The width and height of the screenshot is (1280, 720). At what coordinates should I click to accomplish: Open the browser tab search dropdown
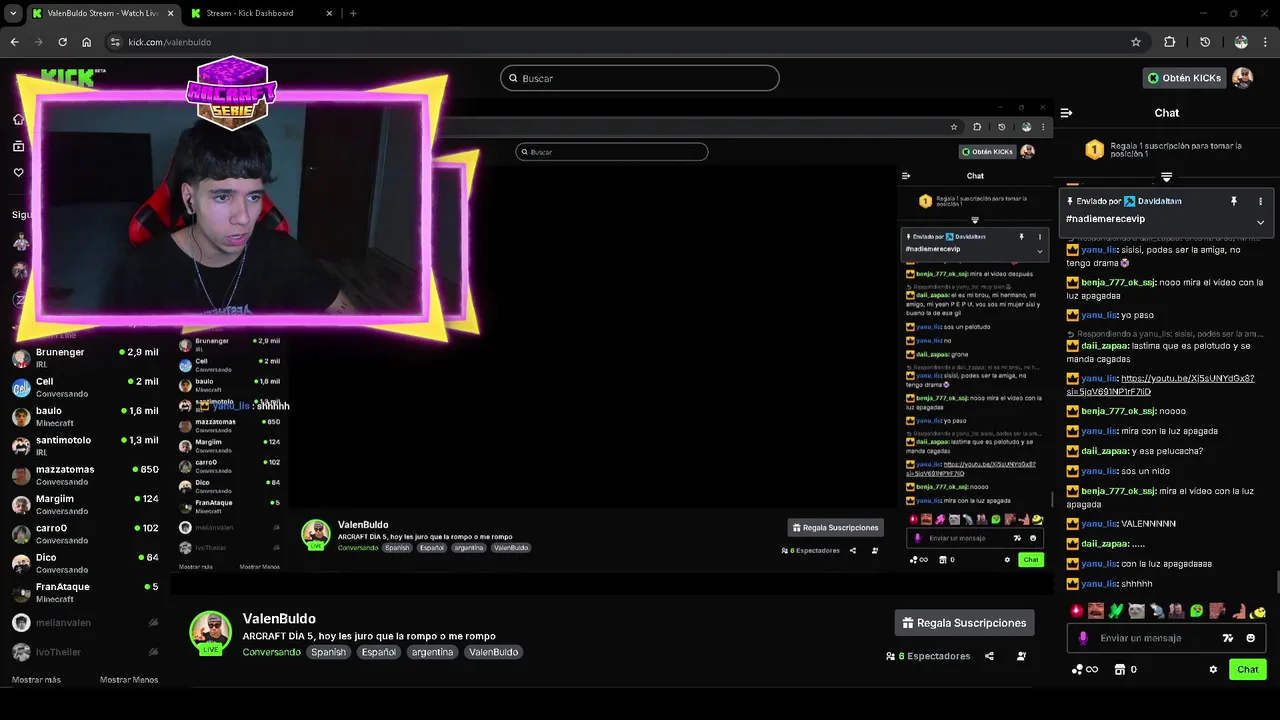[x=12, y=13]
